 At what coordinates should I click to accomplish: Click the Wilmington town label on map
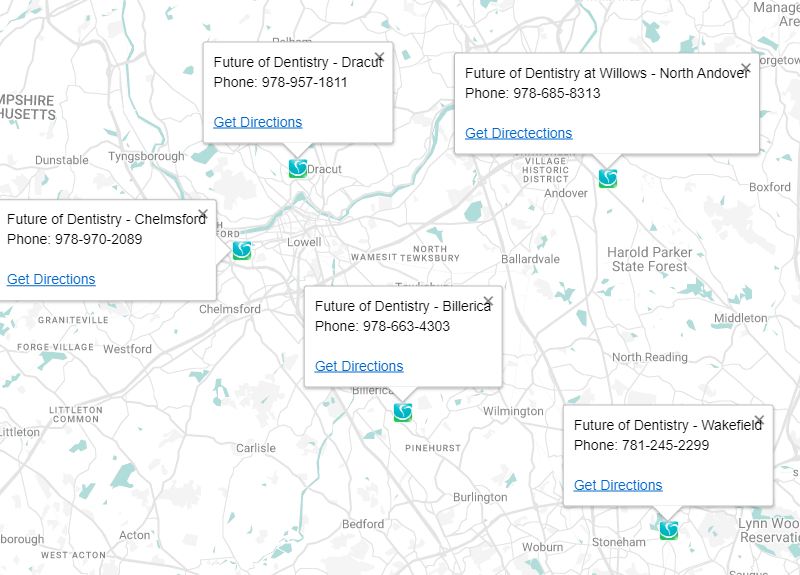click(x=513, y=411)
